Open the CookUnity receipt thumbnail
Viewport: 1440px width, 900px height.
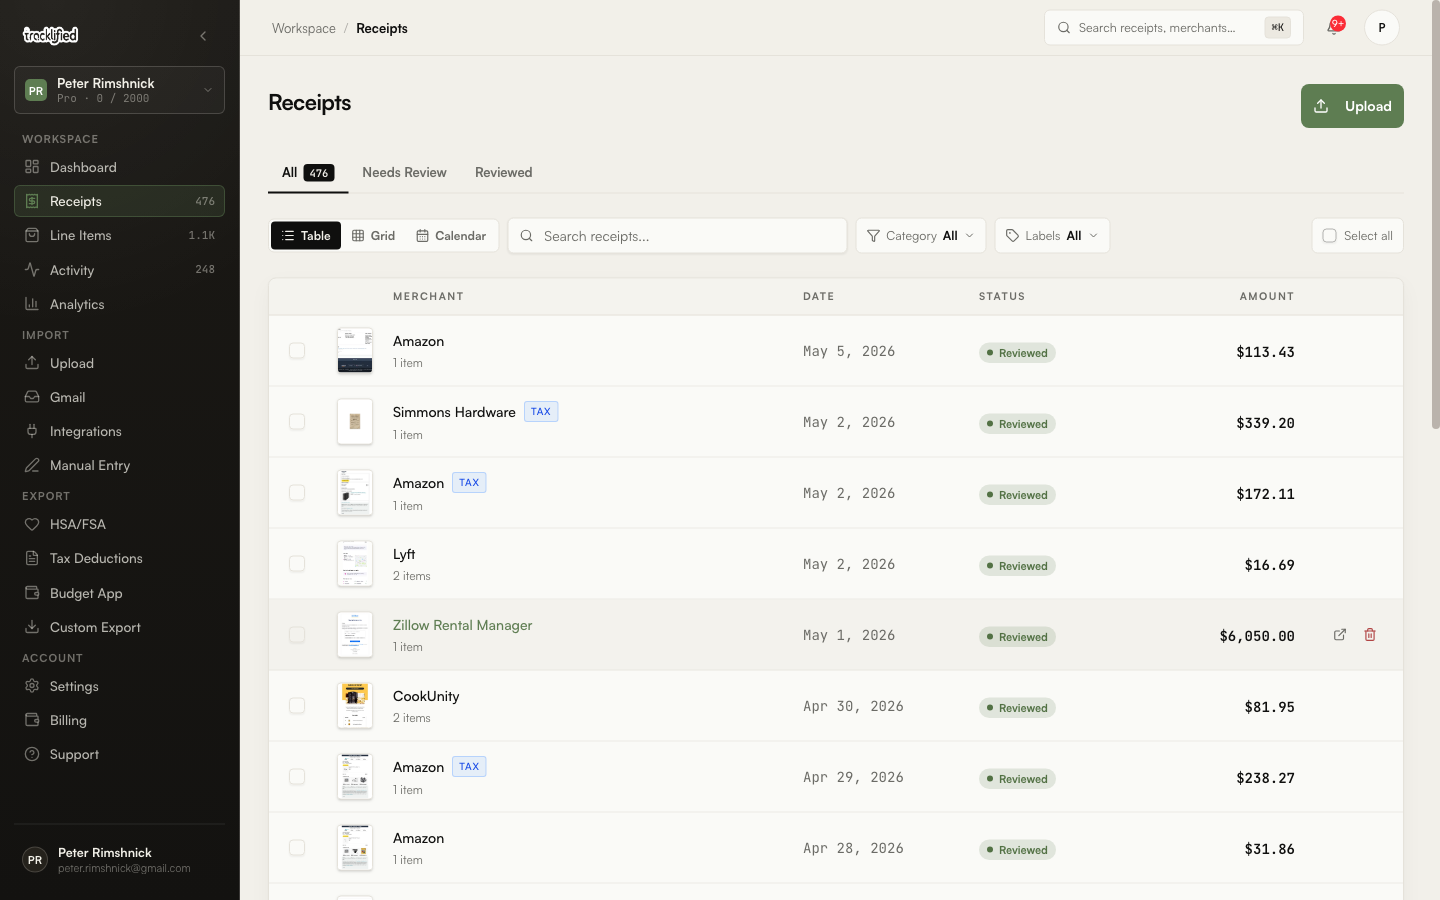(x=355, y=706)
